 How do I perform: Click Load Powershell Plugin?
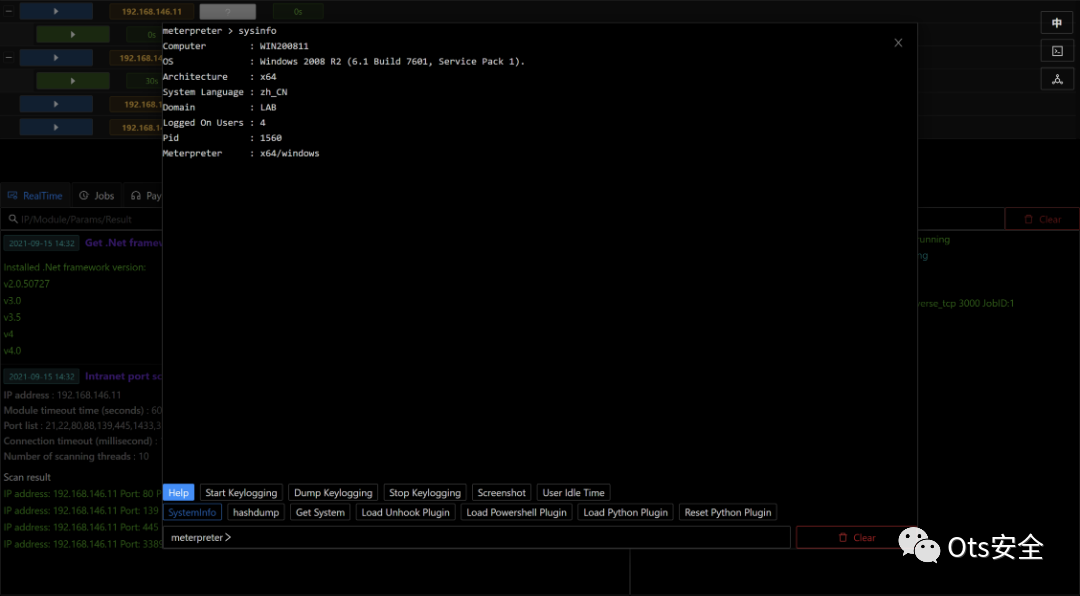517,512
